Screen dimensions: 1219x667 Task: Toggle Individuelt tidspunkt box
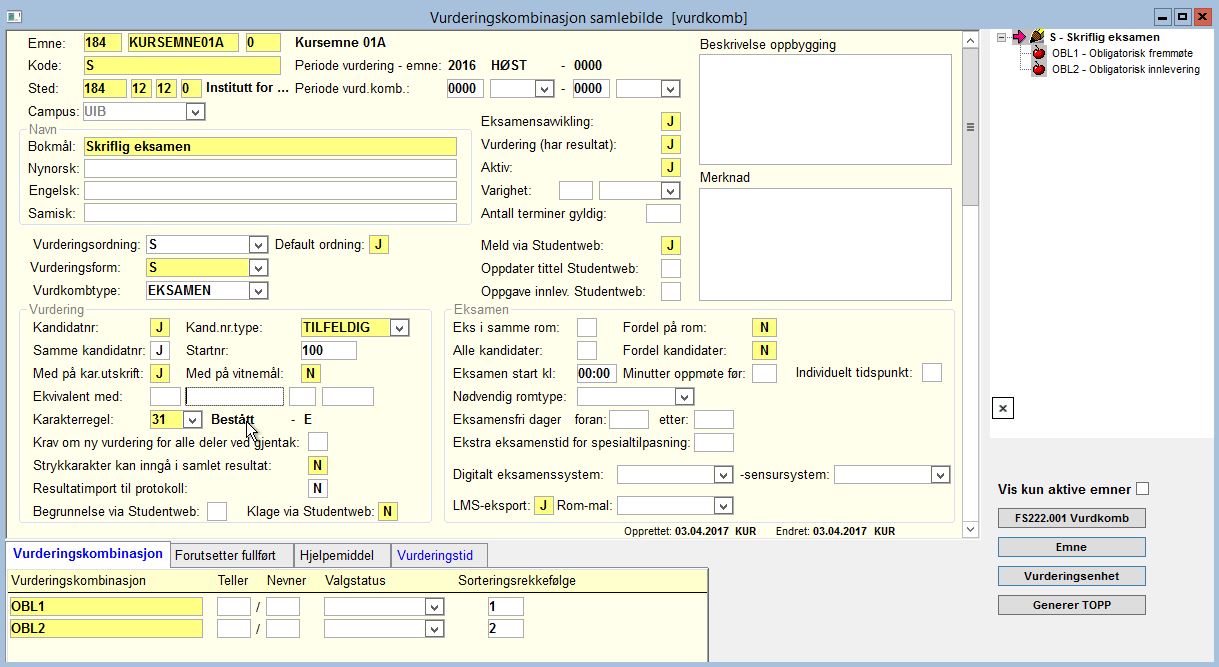point(931,372)
